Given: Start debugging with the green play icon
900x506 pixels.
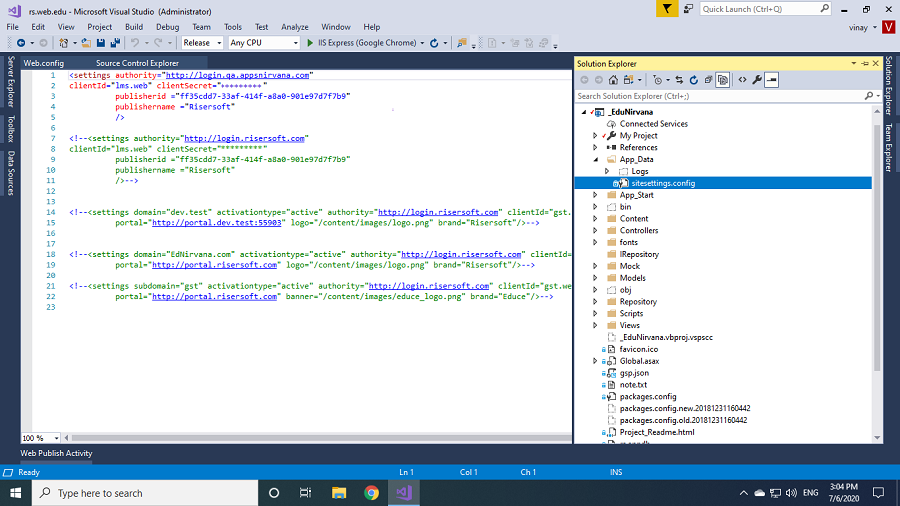Looking at the screenshot, I should coord(310,43).
